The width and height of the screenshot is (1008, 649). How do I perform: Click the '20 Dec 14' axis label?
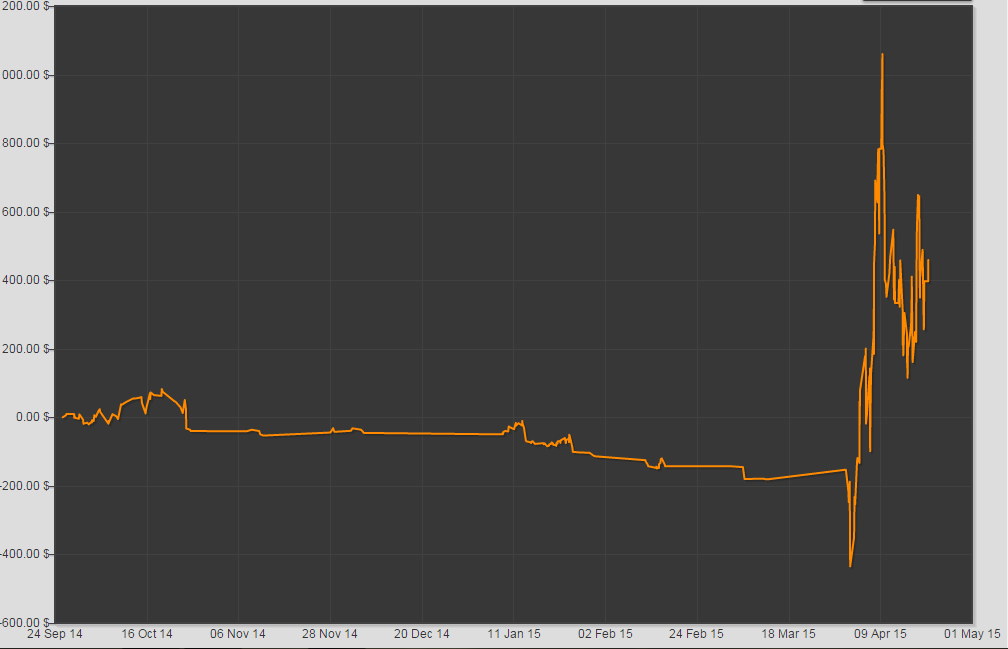[422, 634]
